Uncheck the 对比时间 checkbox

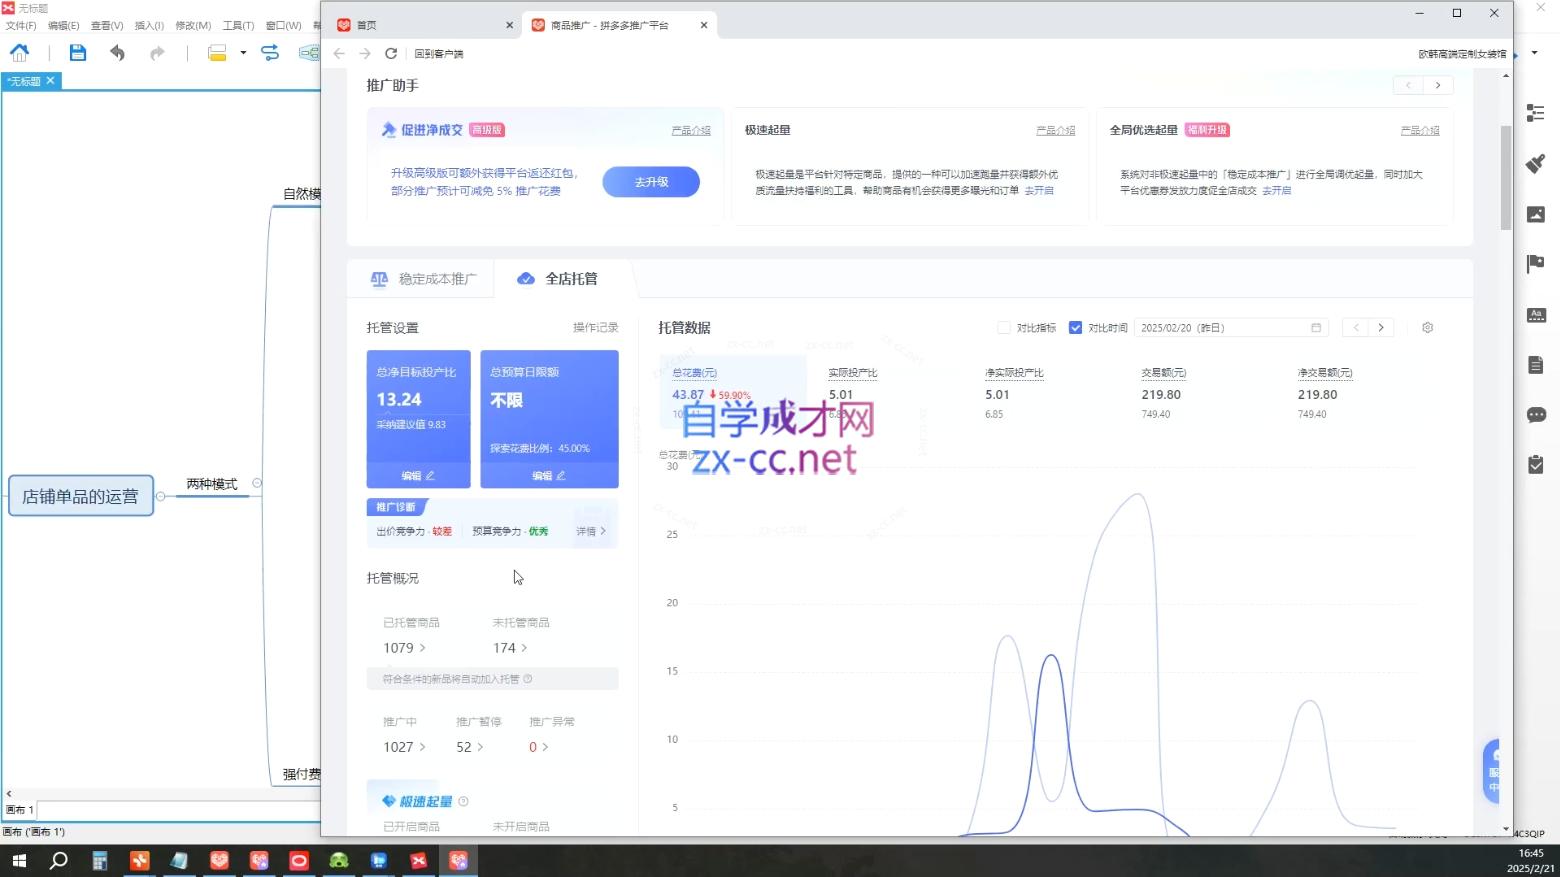coord(1075,327)
